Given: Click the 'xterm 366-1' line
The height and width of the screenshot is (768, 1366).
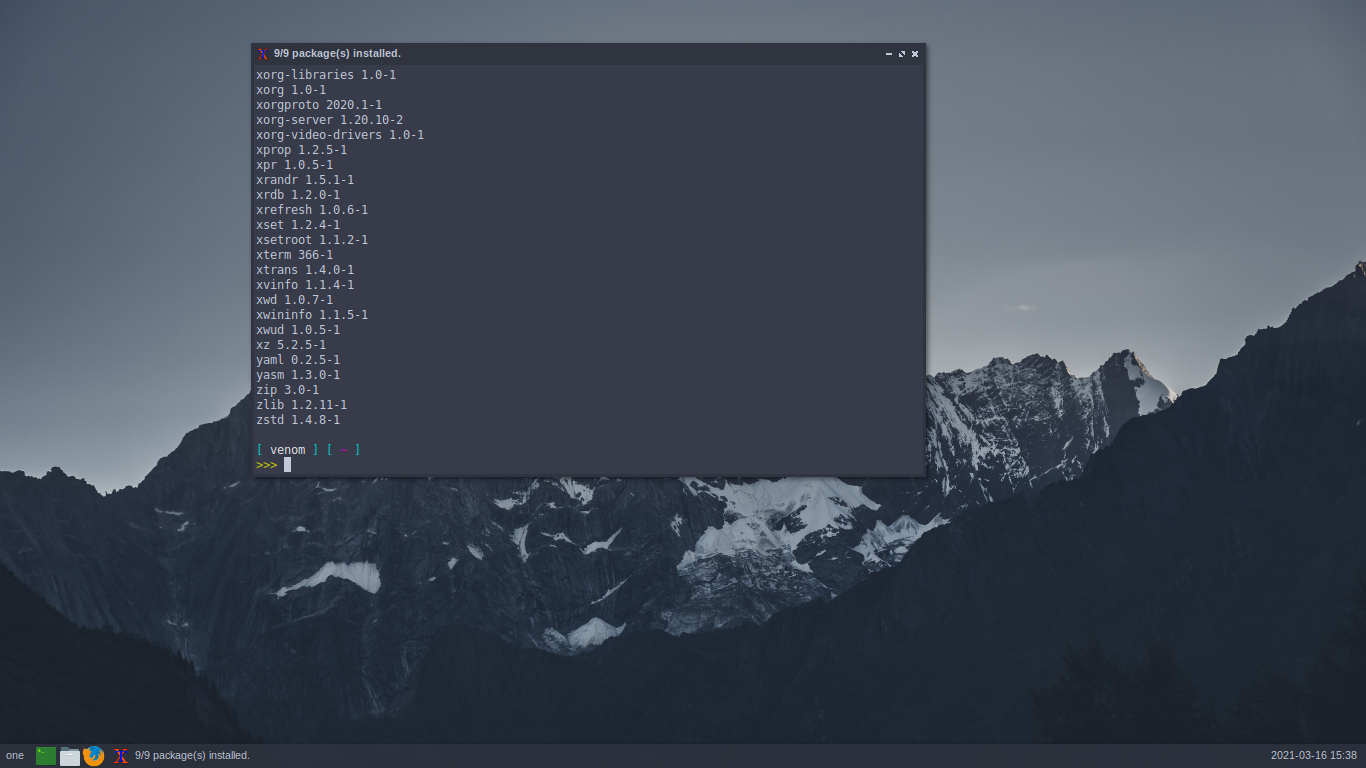Looking at the screenshot, I should [x=294, y=255].
